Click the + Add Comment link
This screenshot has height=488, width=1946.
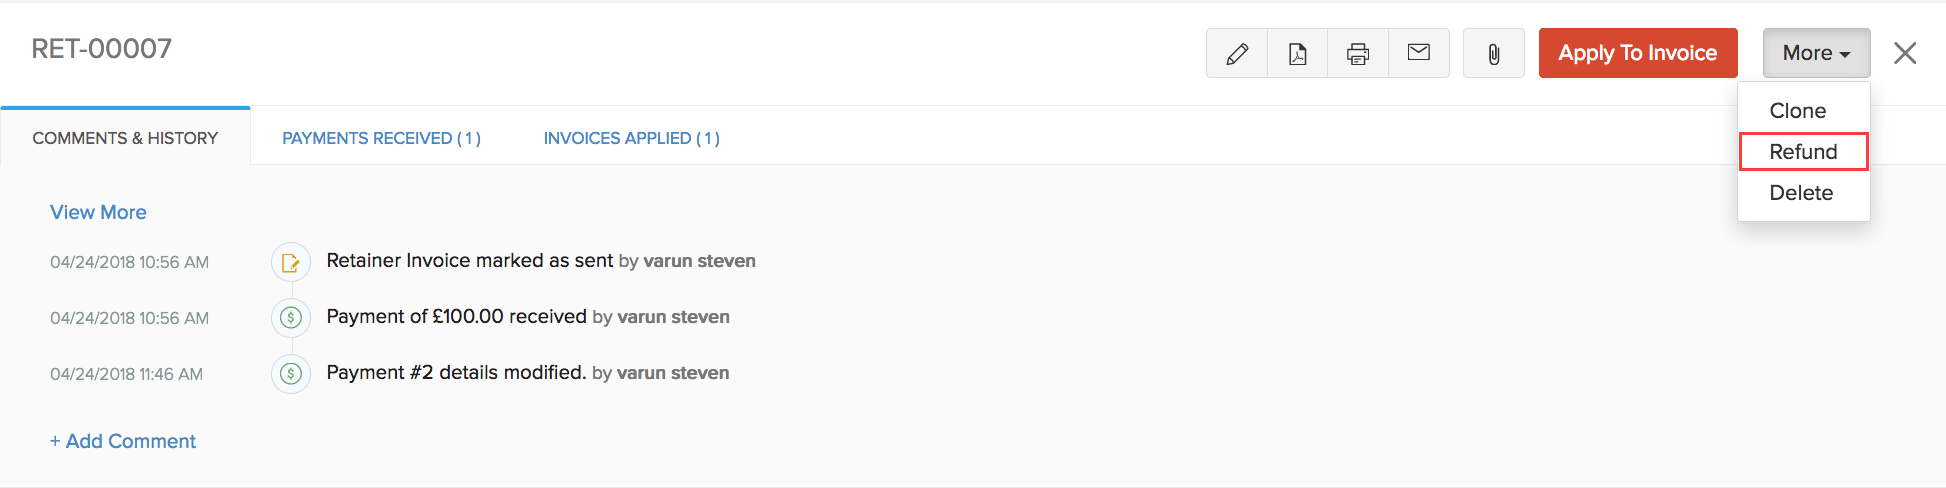[x=123, y=441]
